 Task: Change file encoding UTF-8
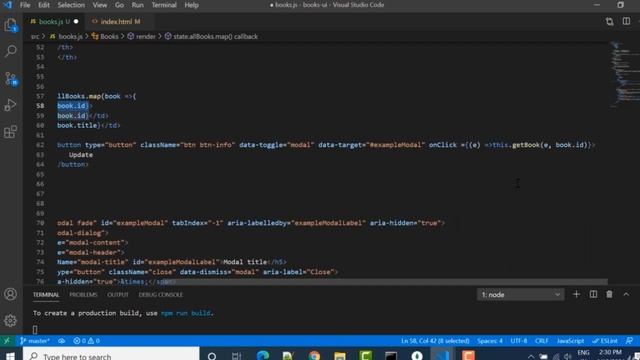point(519,341)
